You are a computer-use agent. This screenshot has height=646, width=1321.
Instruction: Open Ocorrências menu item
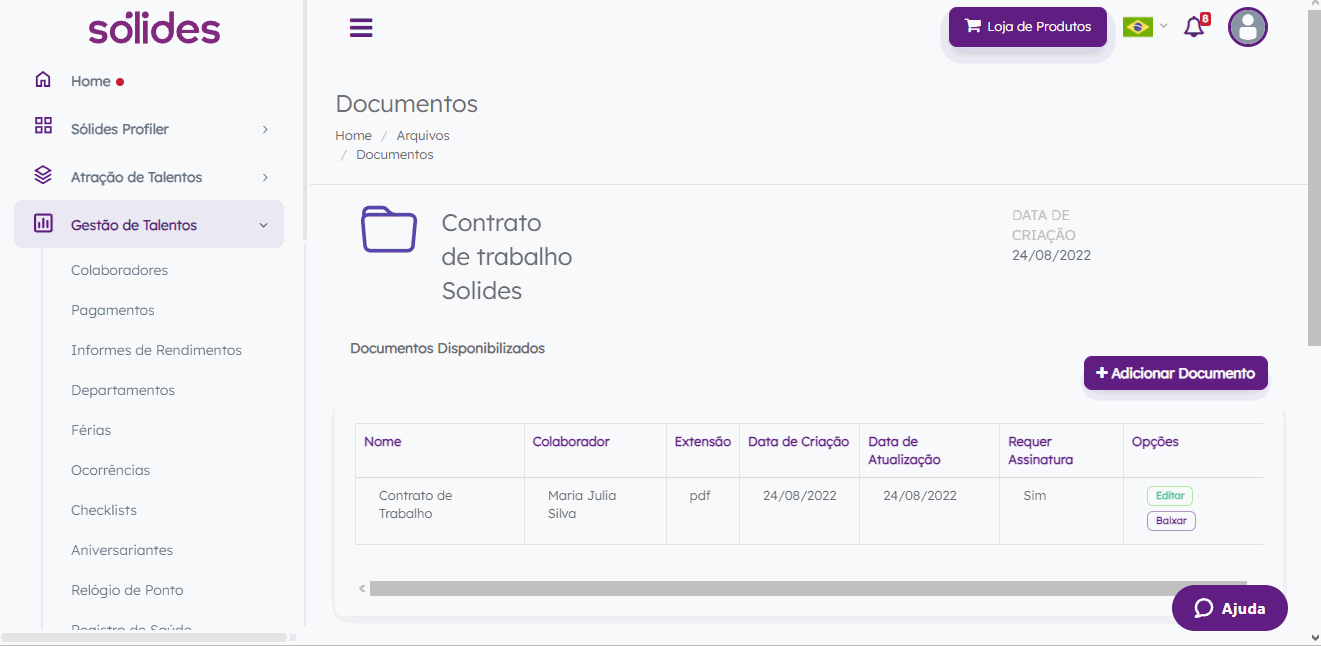(x=110, y=470)
